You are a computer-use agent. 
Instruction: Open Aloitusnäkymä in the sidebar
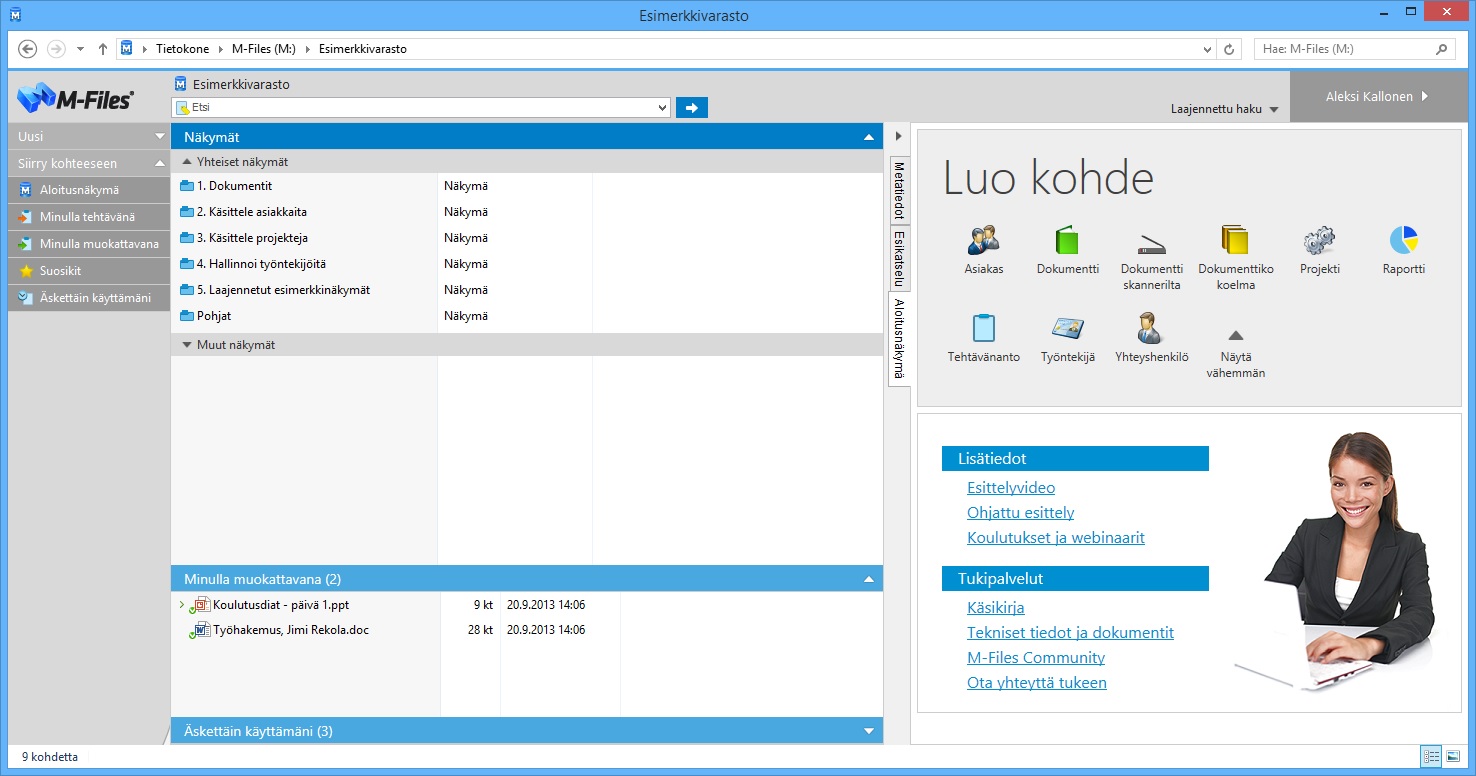[x=88, y=190]
